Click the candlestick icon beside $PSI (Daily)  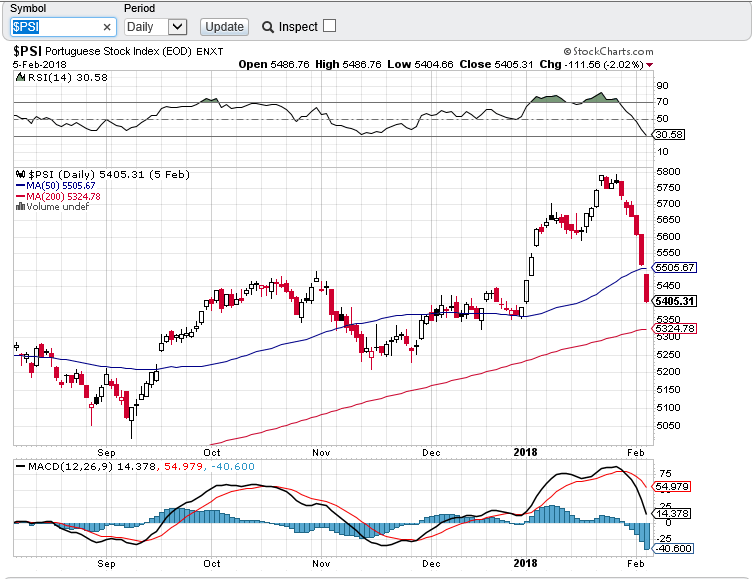20,174
